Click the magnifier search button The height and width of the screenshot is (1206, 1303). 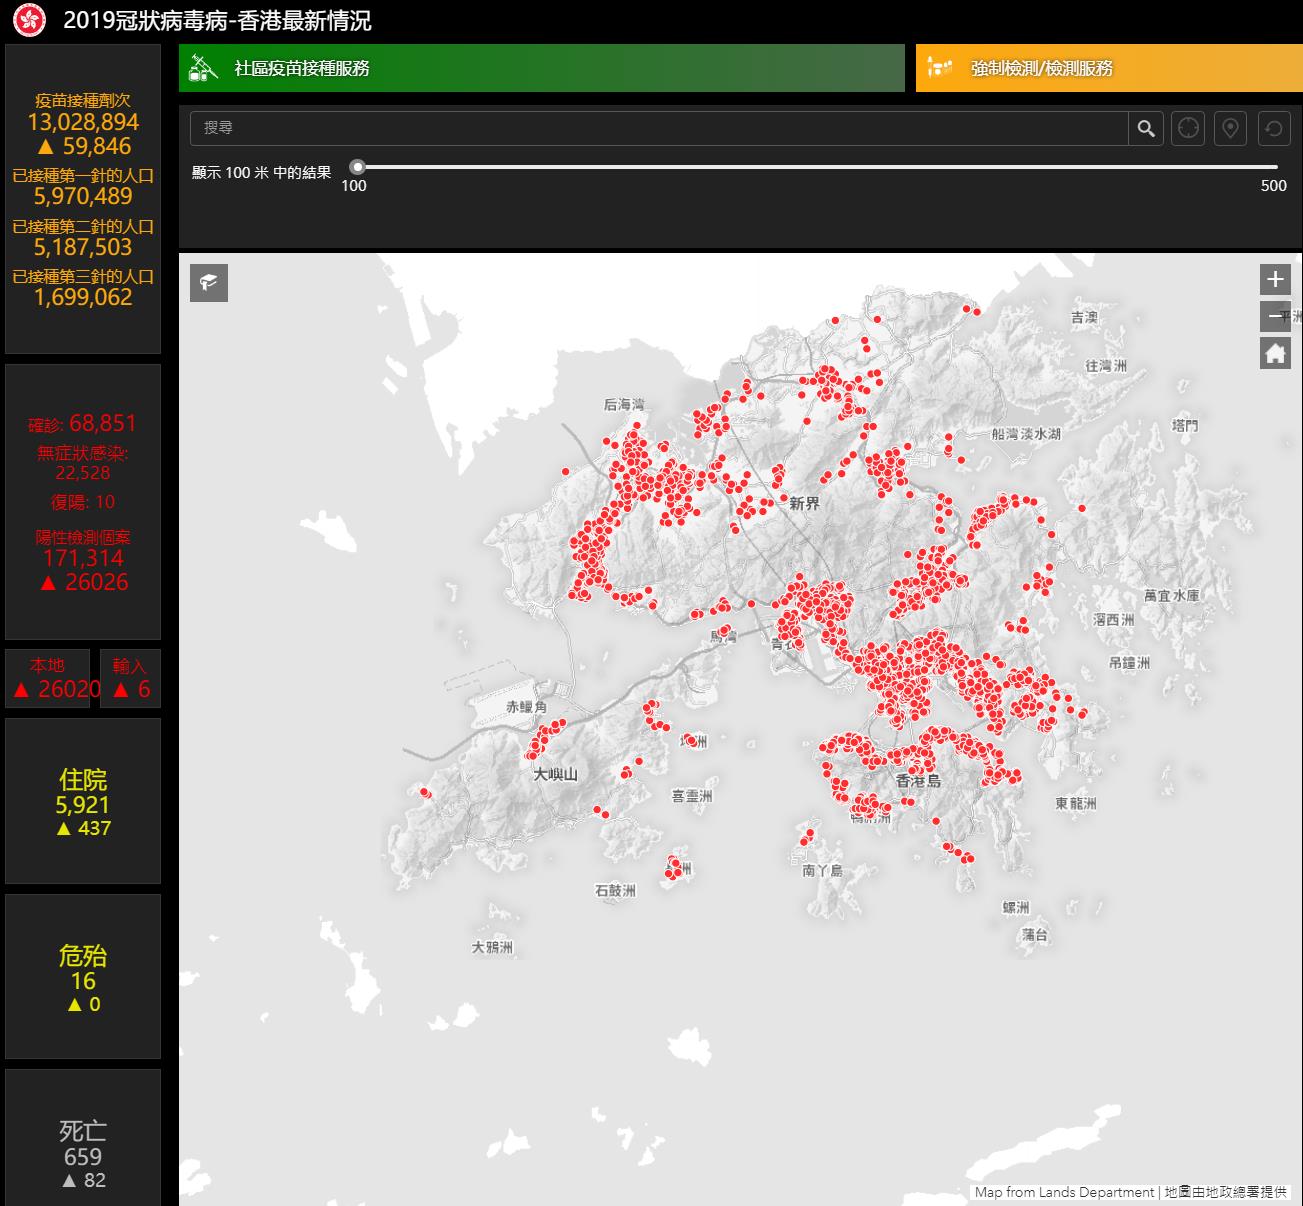[x=1146, y=128]
